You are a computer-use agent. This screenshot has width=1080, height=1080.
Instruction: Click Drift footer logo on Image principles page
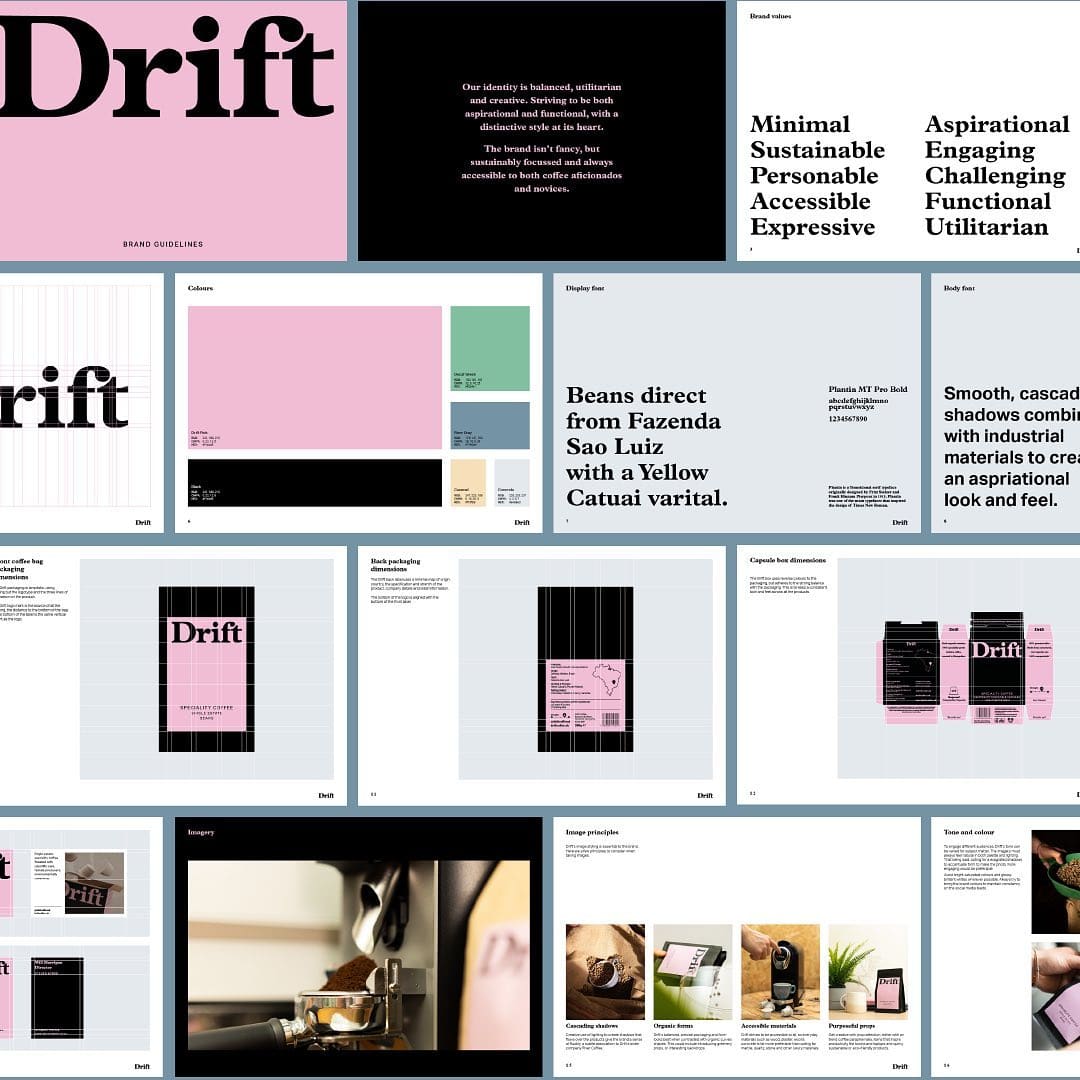(900, 1066)
